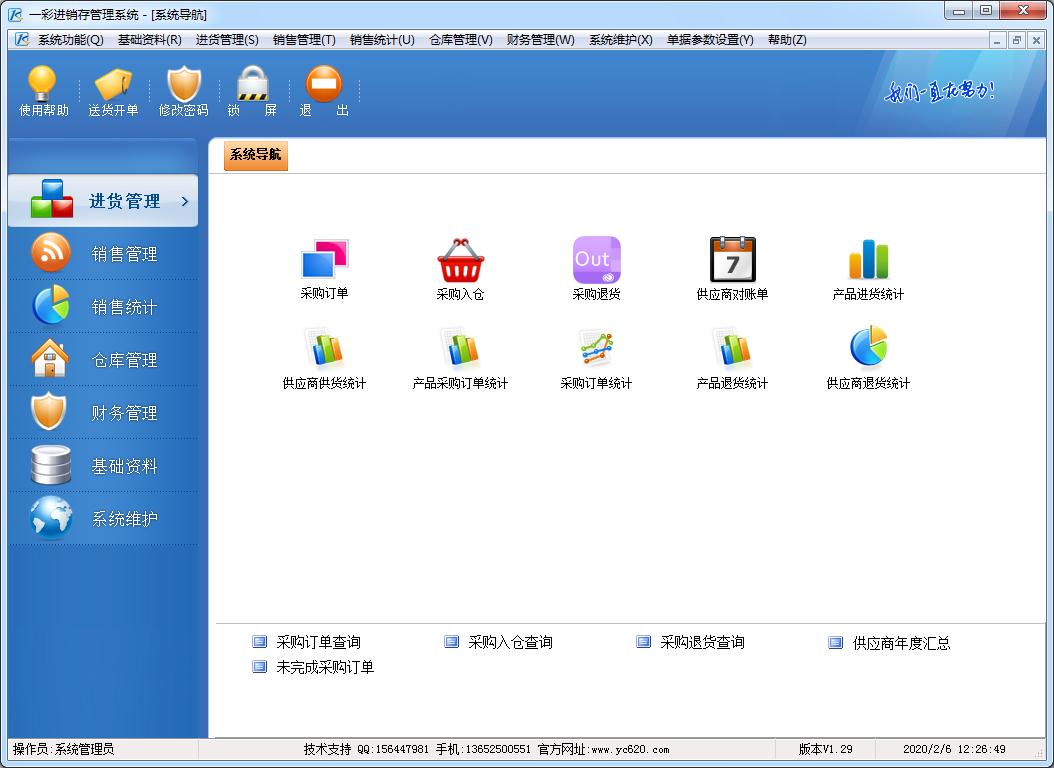Restore the inner child window
This screenshot has width=1054, height=768.
(x=1016, y=40)
